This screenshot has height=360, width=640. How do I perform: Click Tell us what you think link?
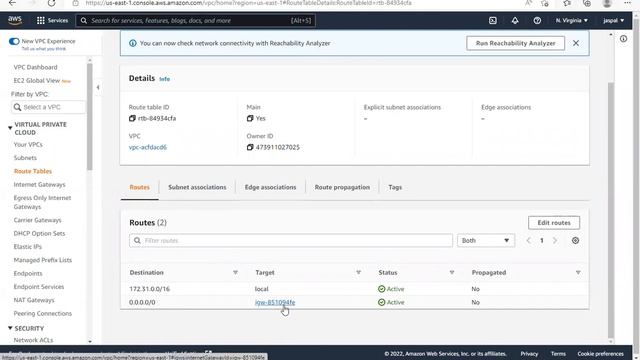44,49
